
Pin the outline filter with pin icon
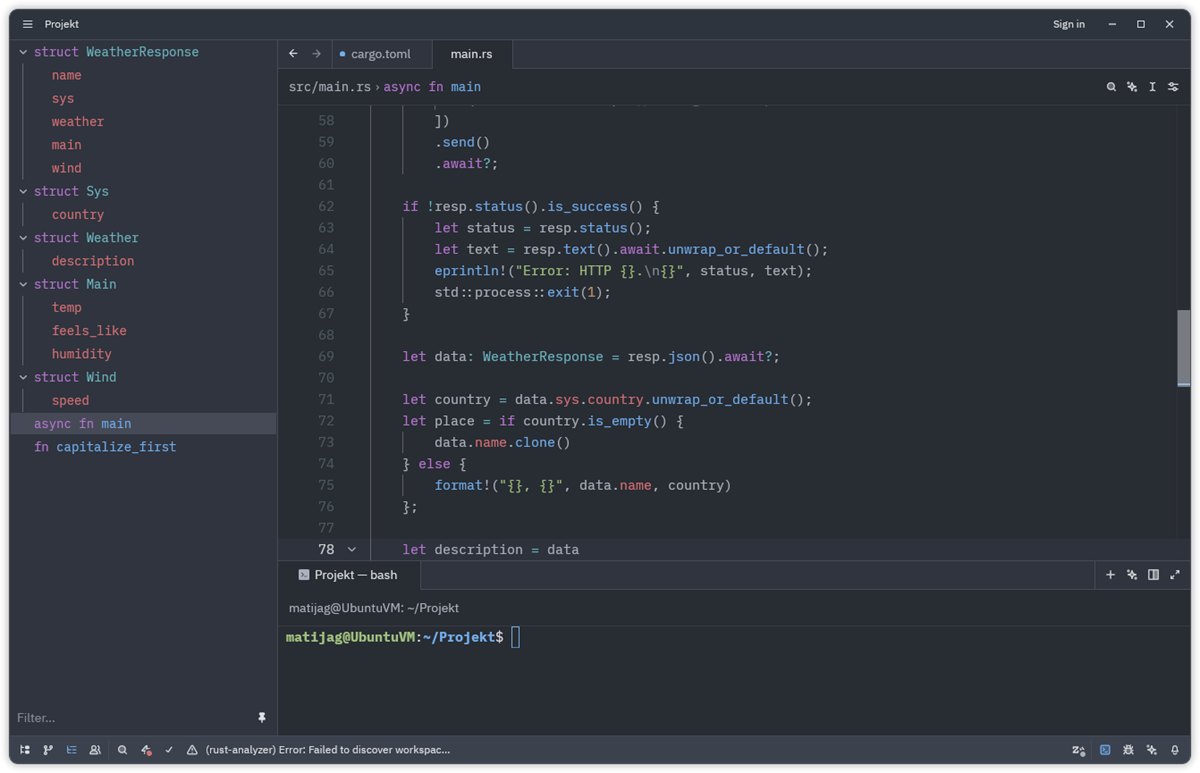tap(262, 718)
